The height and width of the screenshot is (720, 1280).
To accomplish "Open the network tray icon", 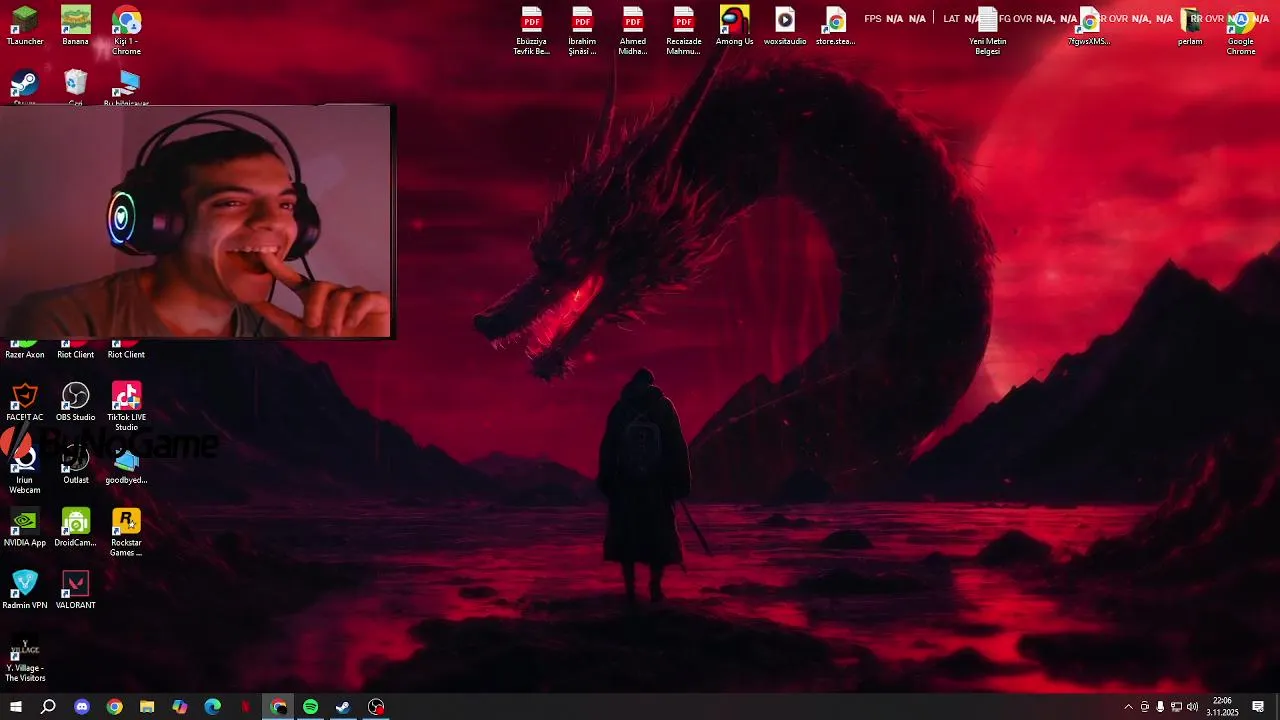I will tap(1176, 707).
